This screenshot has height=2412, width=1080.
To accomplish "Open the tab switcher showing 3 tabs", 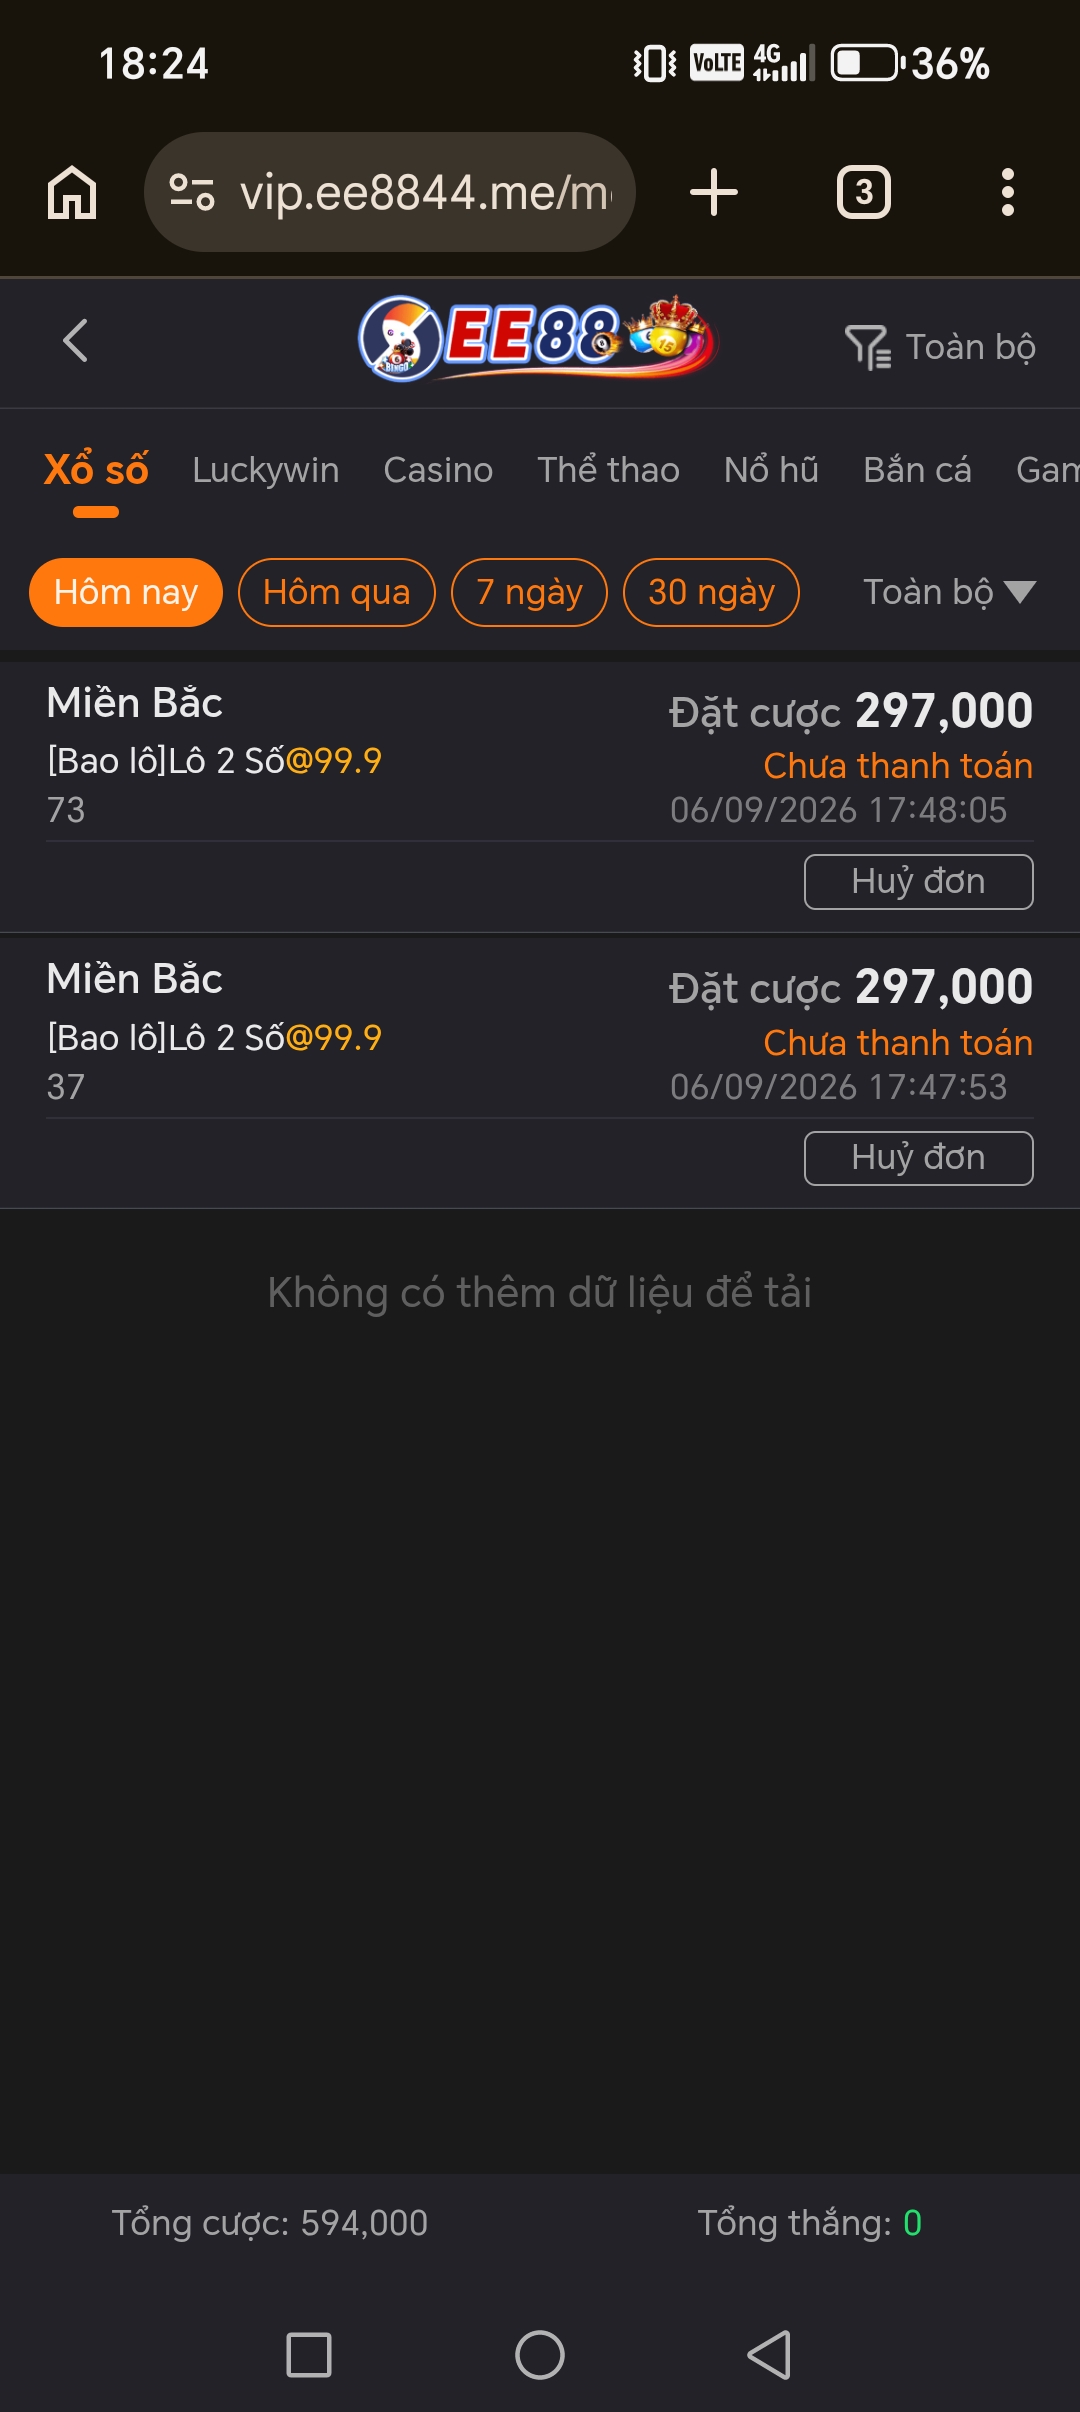I will 864,192.
